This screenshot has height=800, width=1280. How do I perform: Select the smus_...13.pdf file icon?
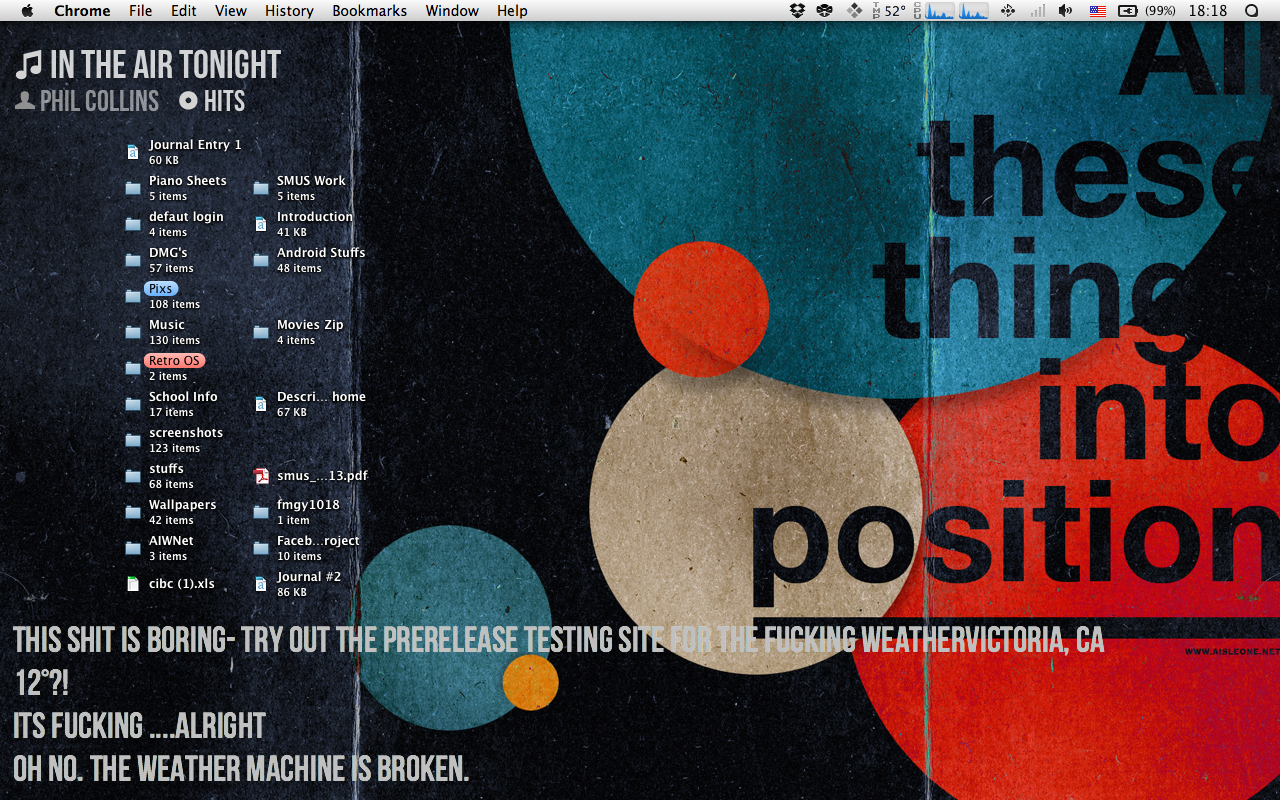[x=260, y=476]
